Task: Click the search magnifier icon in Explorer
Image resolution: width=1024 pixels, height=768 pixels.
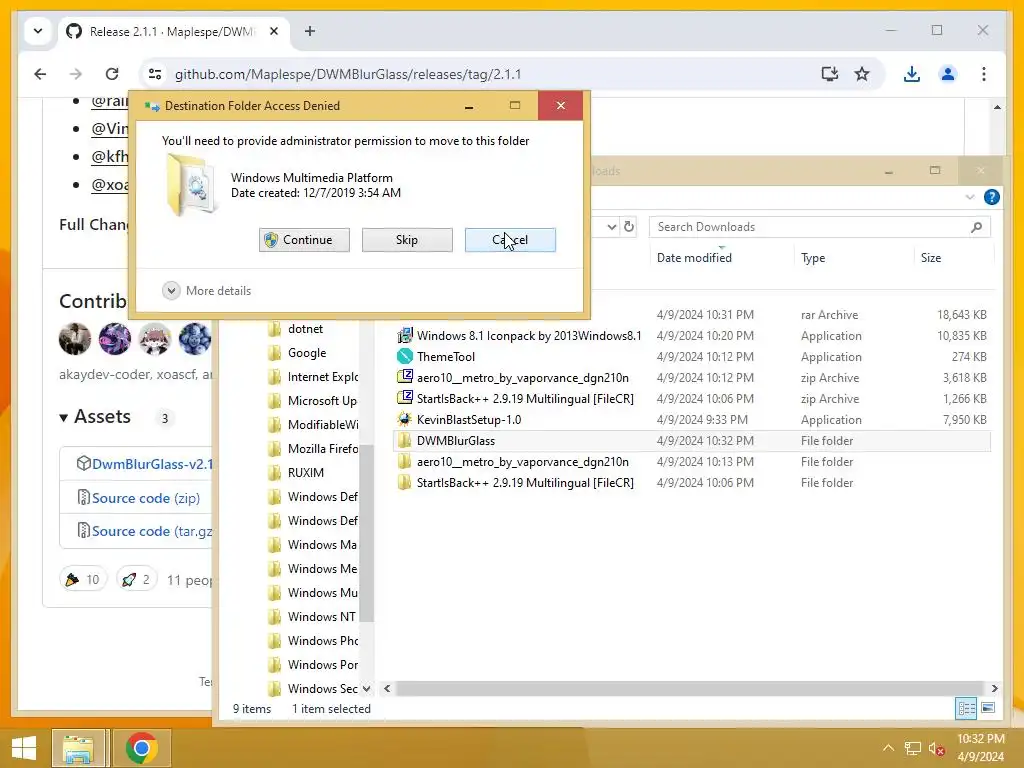Action: [976, 227]
